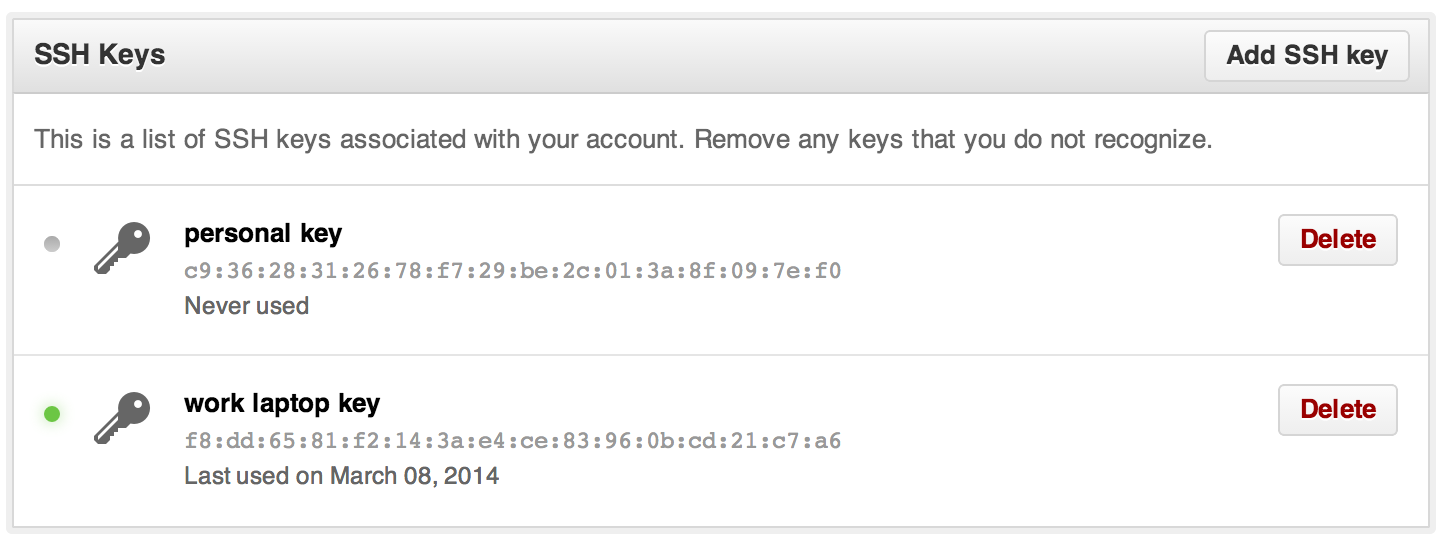This screenshot has height=550, width=1448.
Task: Click the Last used on March 08, 2014 text
Action: click(x=341, y=475)
